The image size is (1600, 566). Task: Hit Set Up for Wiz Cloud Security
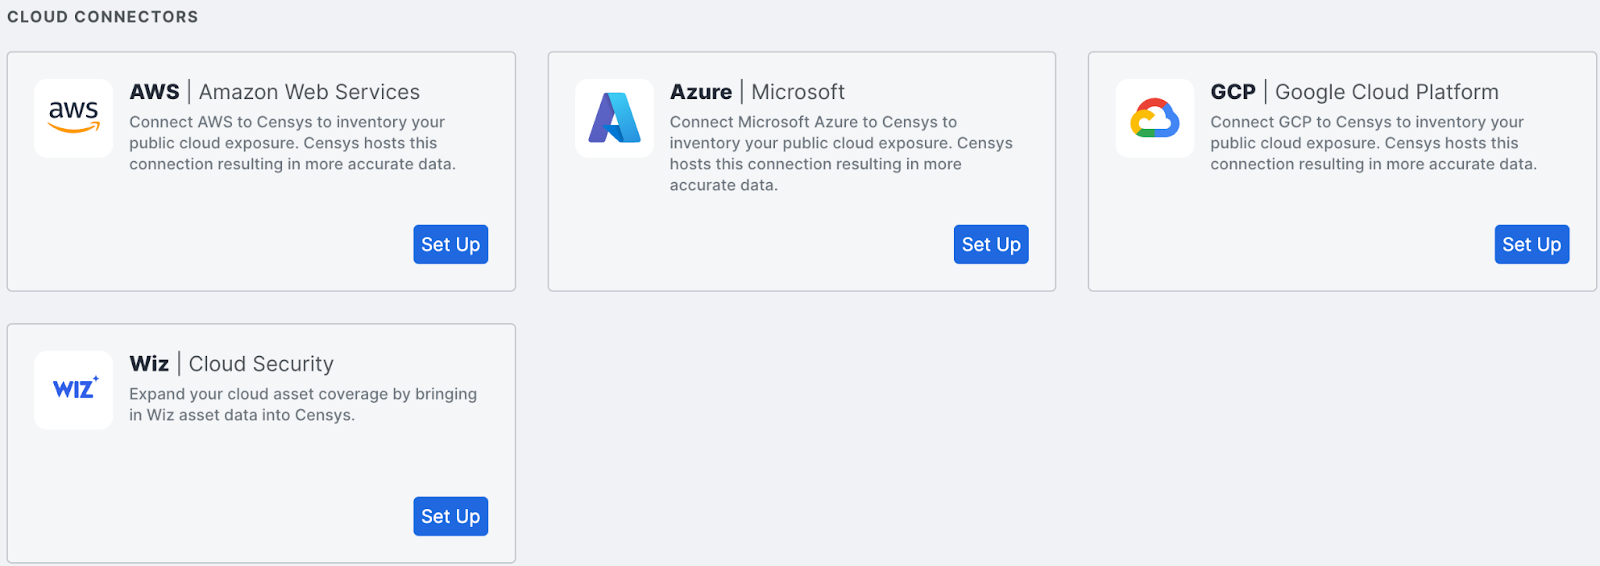(x=450, y=517)
